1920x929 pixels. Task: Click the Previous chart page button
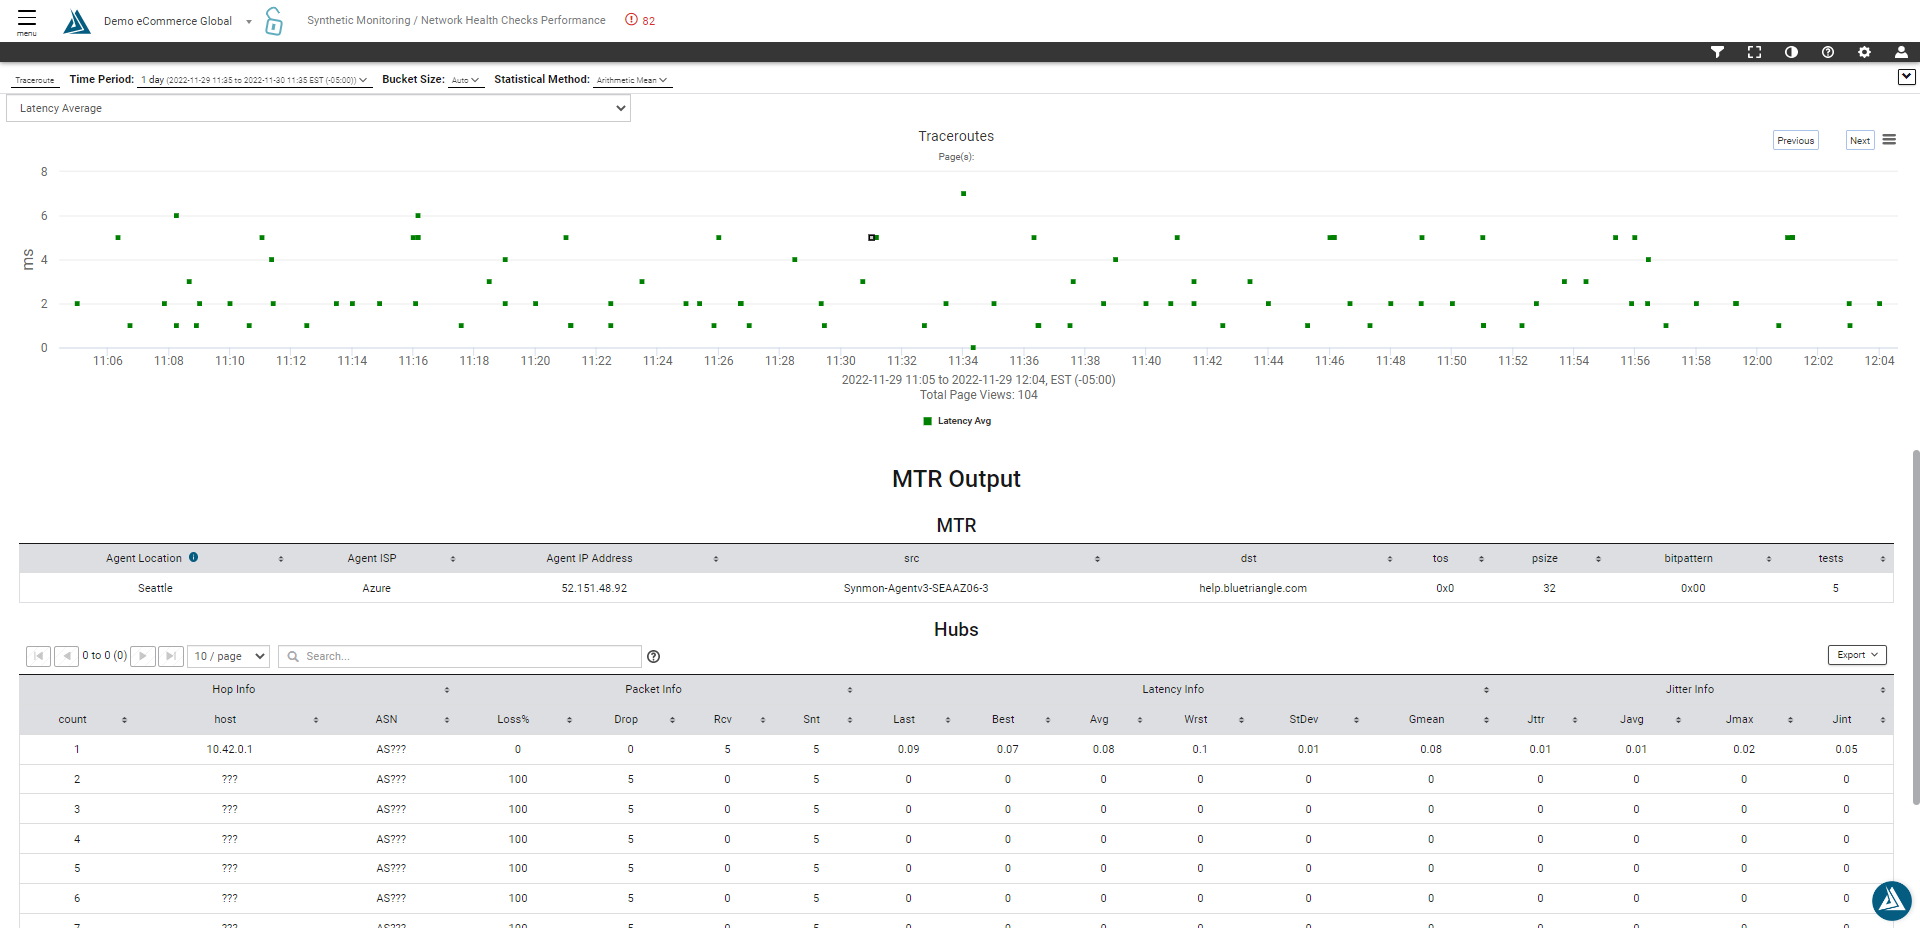pyautogui.click(x=1796, y=141)
